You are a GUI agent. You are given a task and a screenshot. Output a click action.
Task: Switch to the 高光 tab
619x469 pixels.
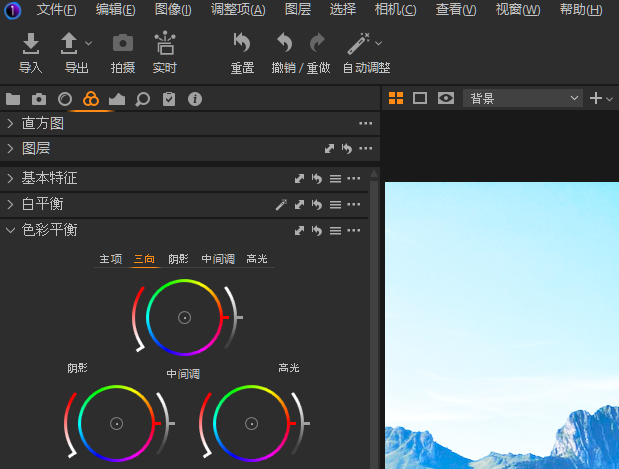click(x=257, y=259)
